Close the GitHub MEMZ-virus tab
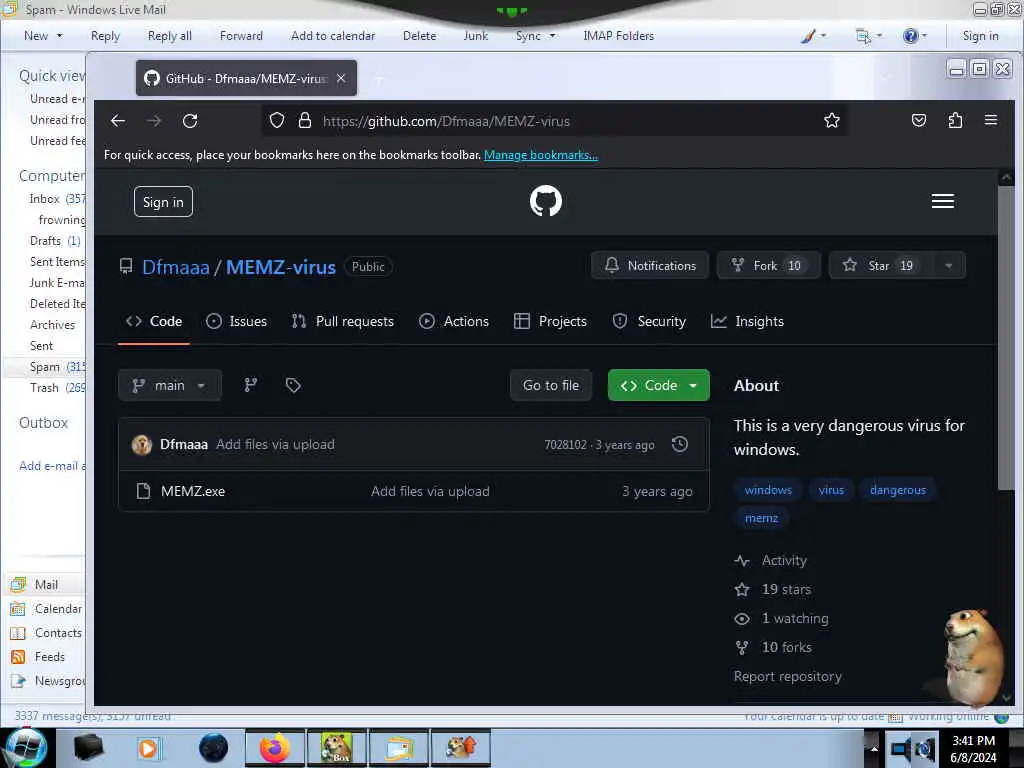This screenshot has width=1024, height=768. click(341, 78)
